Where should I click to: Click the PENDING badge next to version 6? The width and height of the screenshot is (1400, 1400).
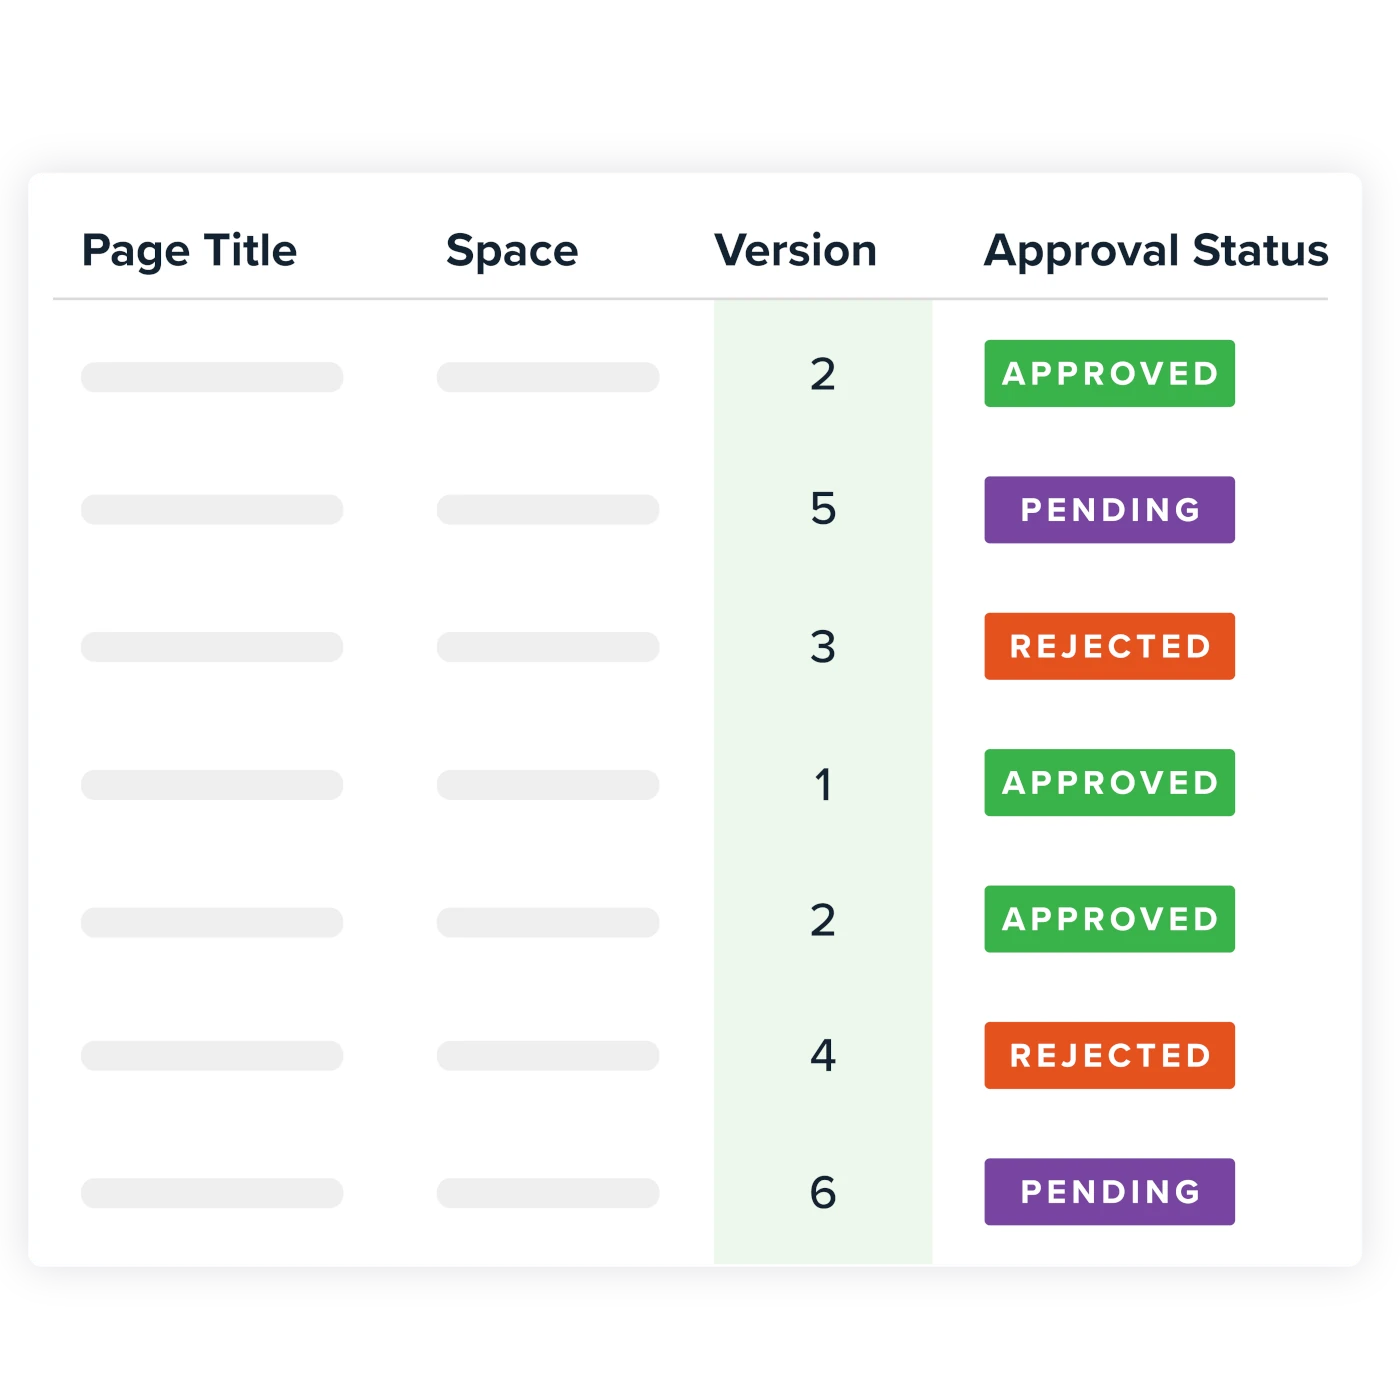(x=1109, y=1192)
